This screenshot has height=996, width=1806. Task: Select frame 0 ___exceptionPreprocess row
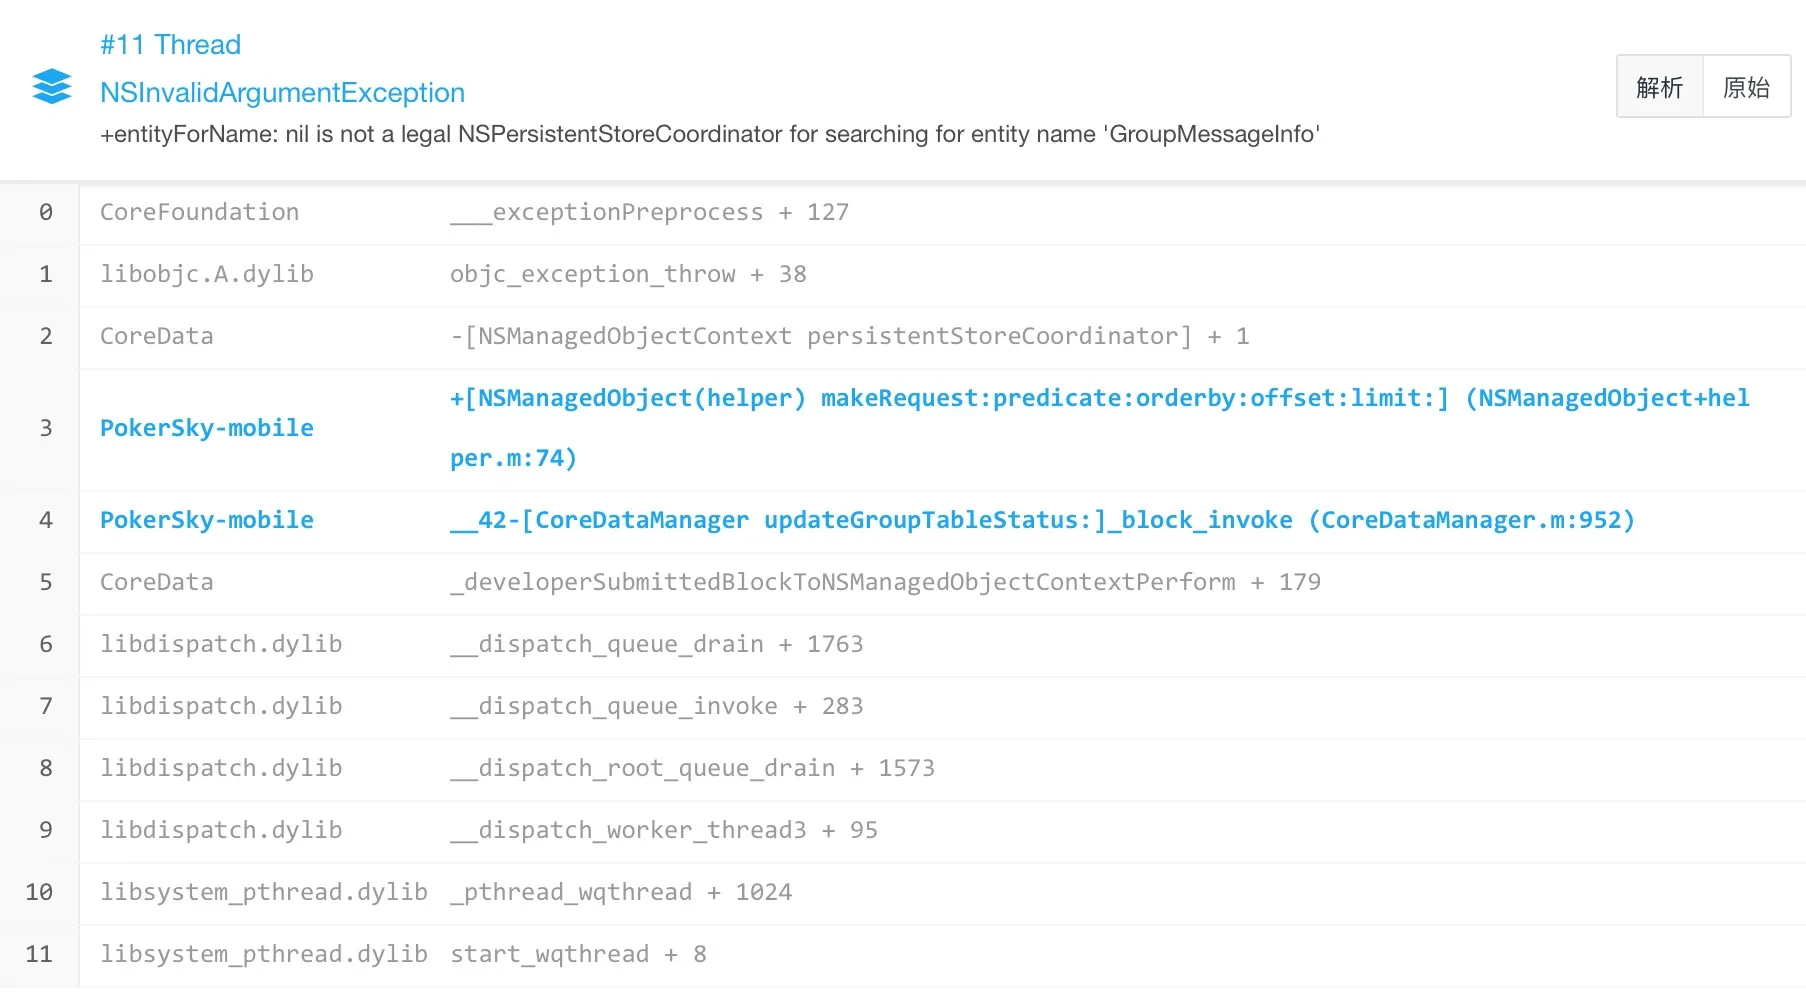(903, 213)
